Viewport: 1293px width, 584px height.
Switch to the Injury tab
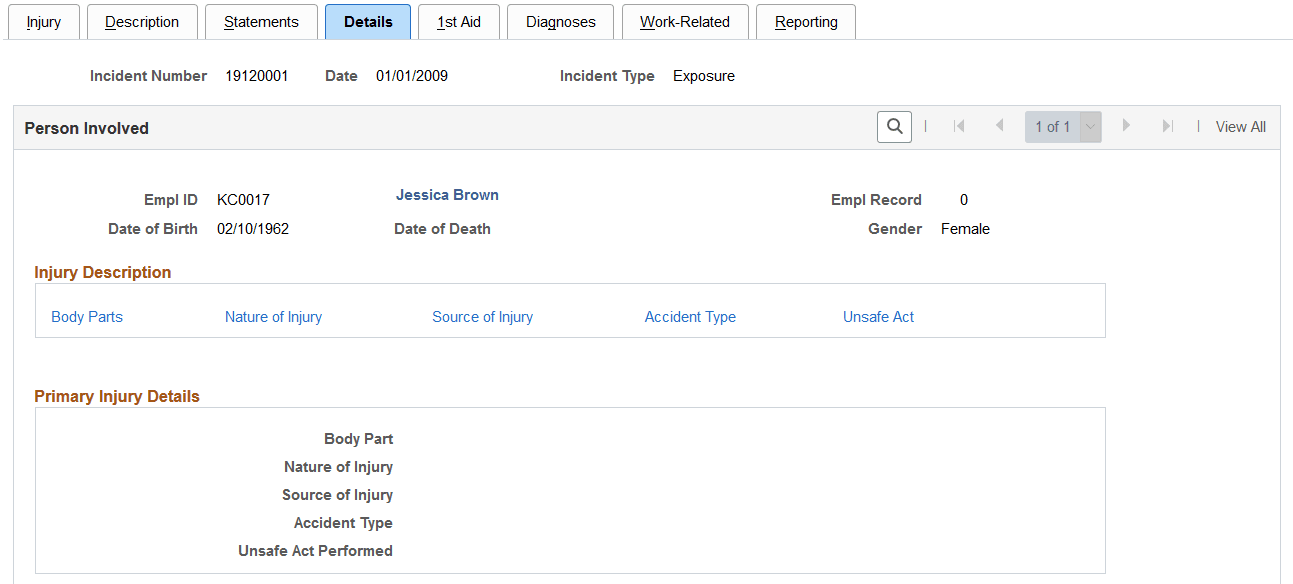pyautogui.click(x=43, y=21)
